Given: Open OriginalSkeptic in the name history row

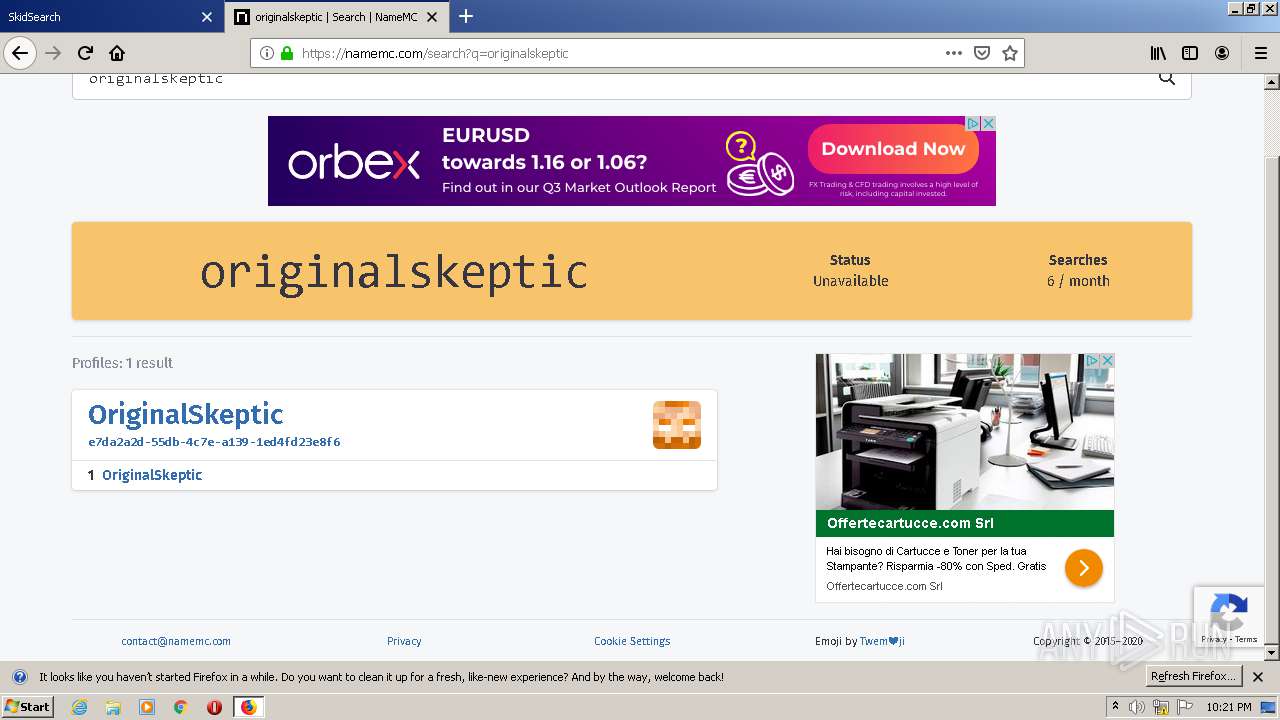Looking at the screenshot, I should 152,475.
